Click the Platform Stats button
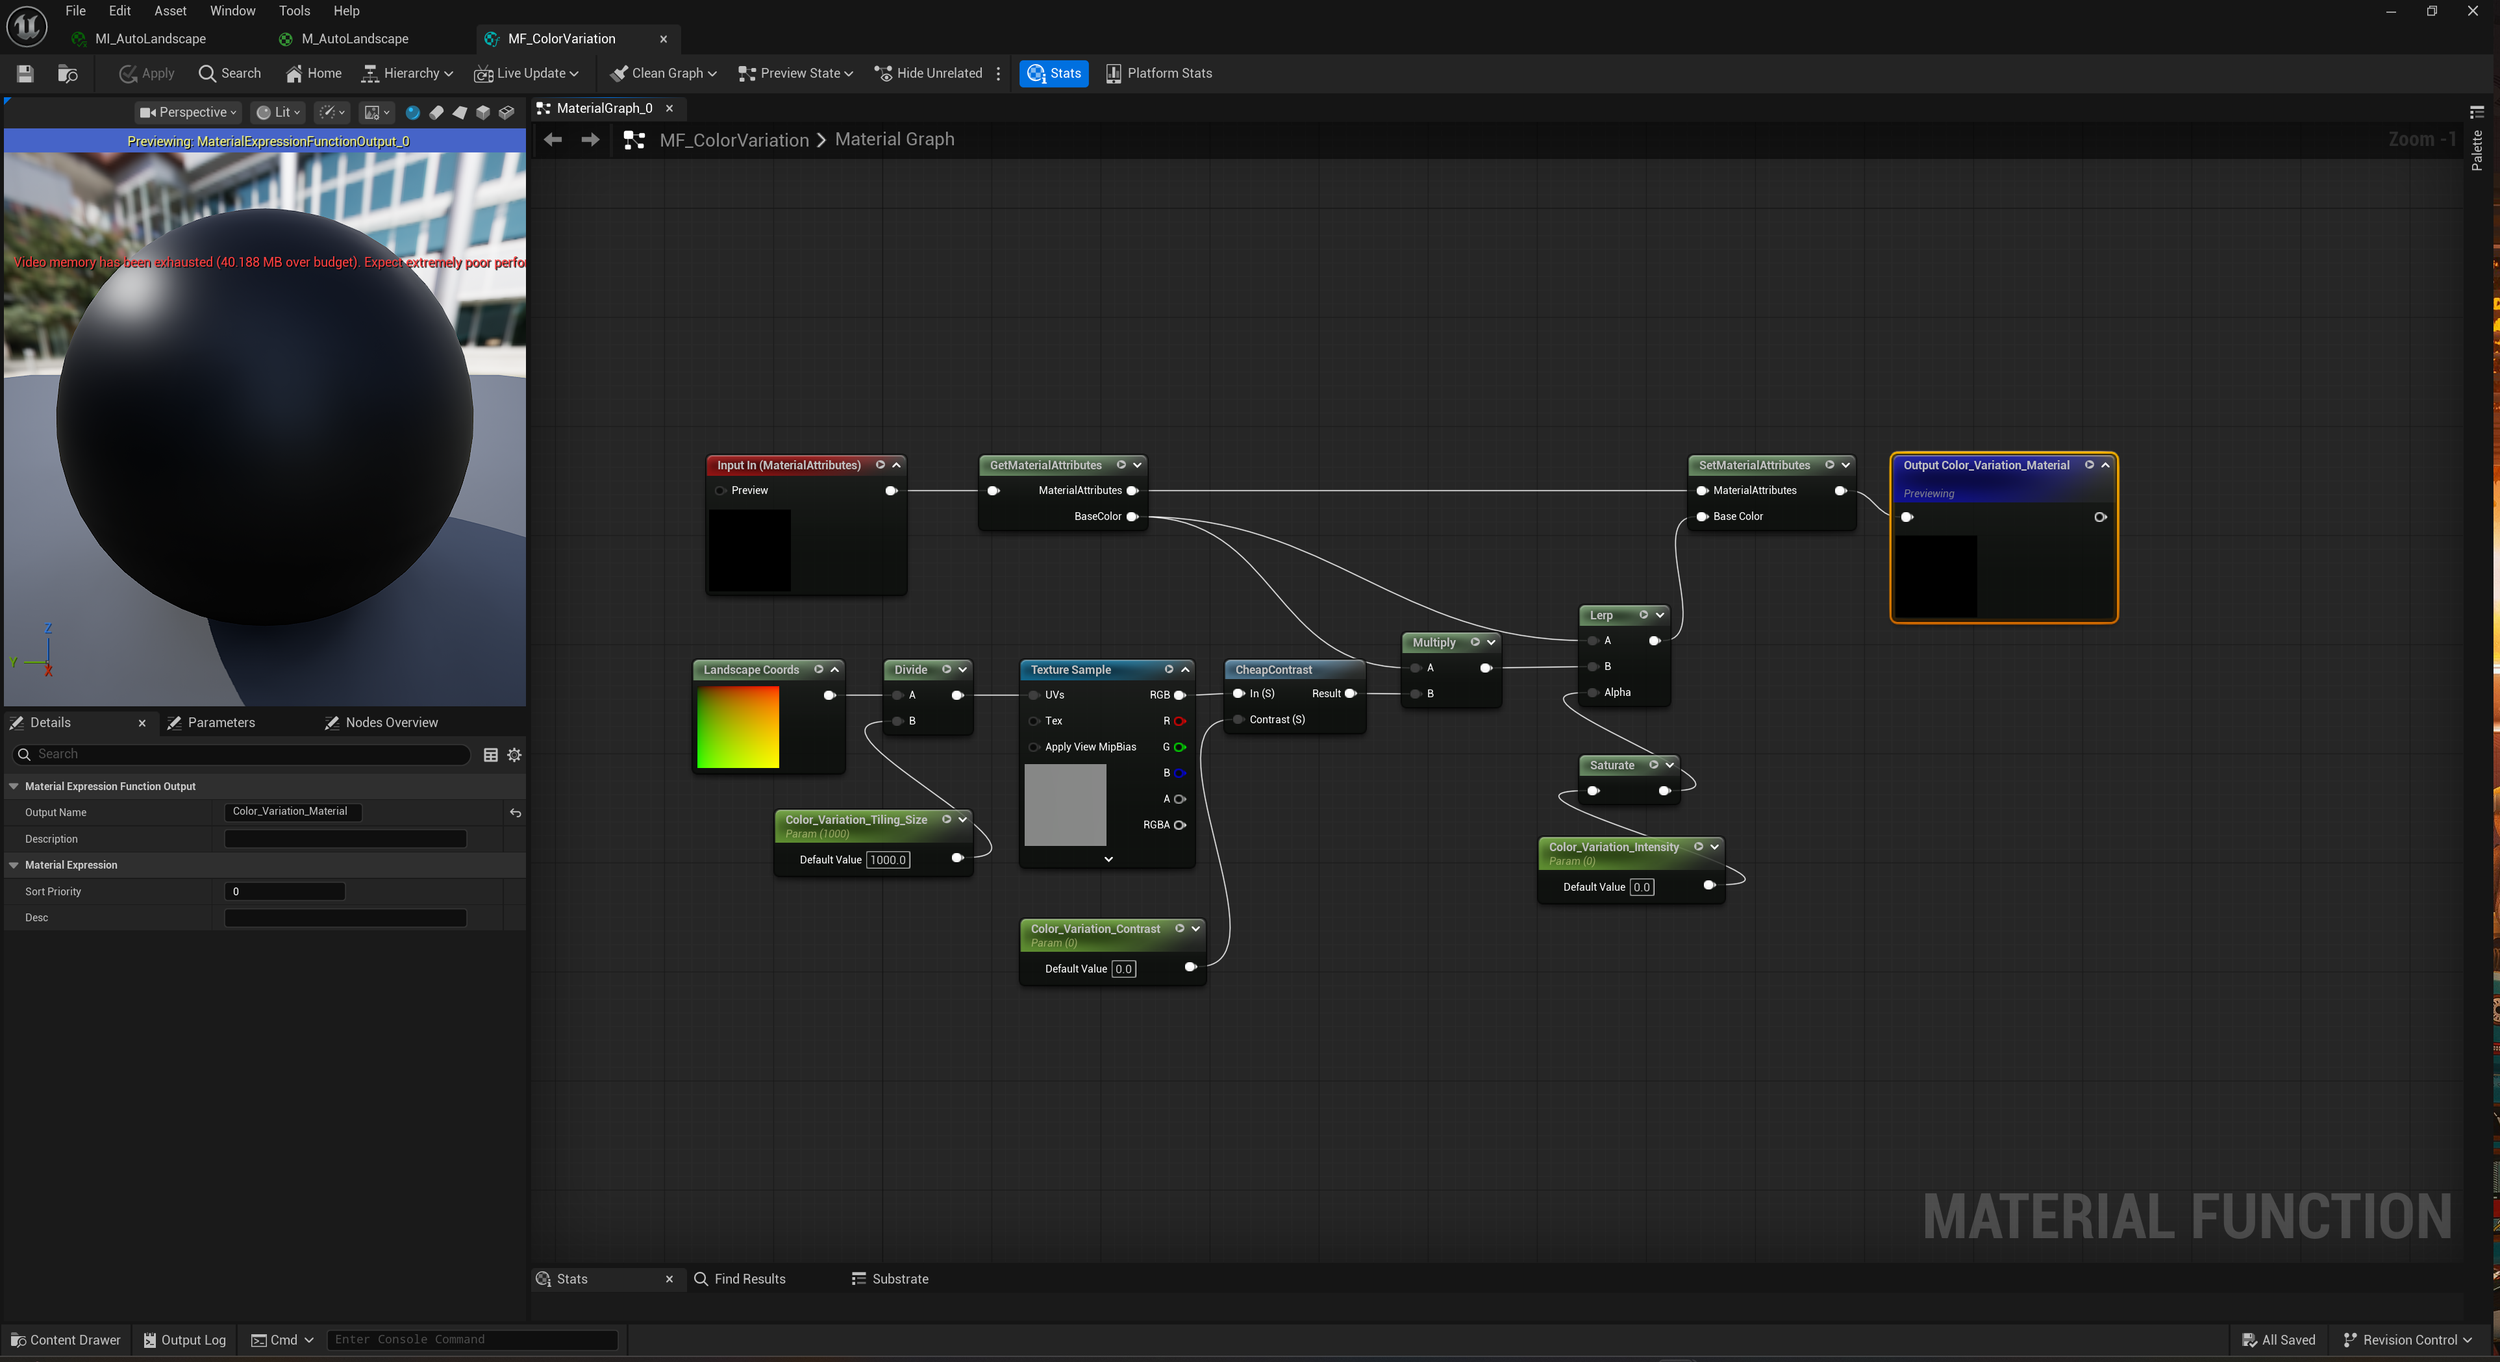Screen dimensions: 2500x1362 pyautogui.click(x=1159, y=73)
